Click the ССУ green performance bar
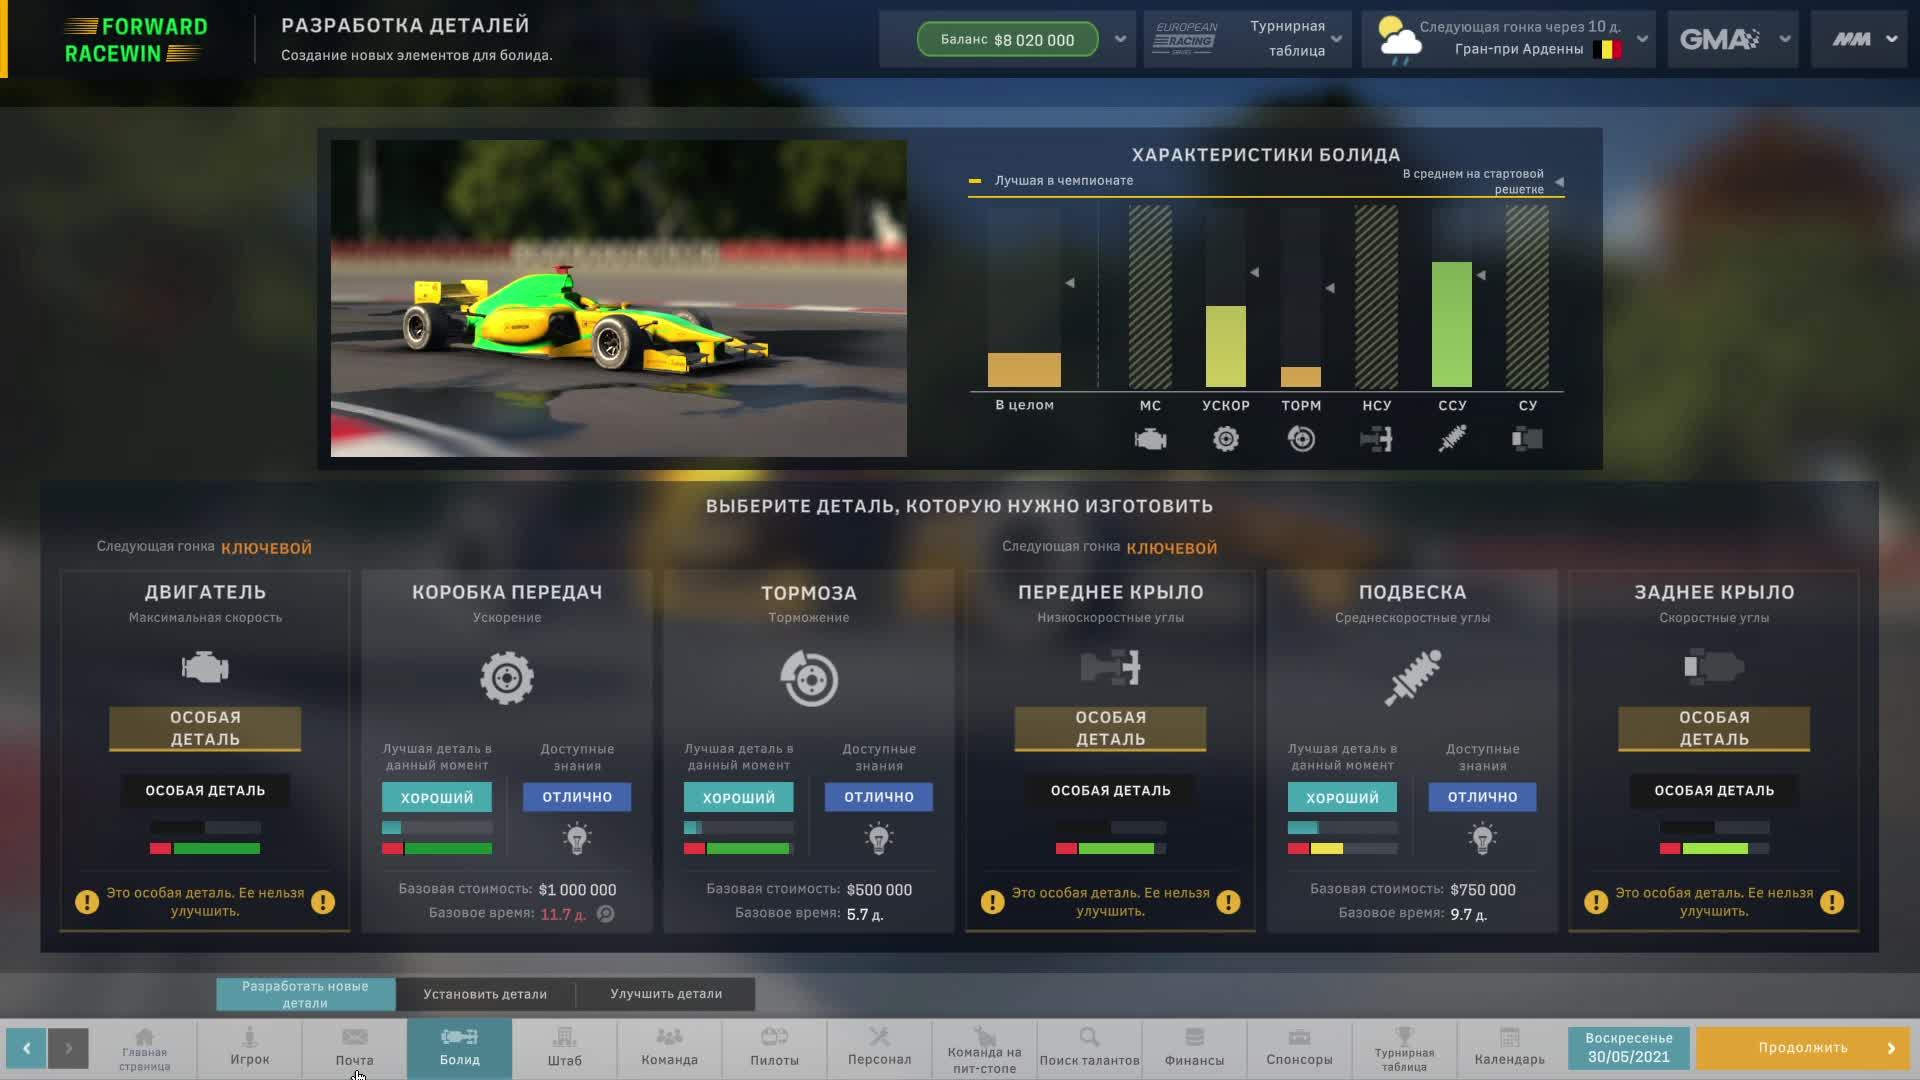This screenshot has width=1920, height=1080. coord(1451,324)
